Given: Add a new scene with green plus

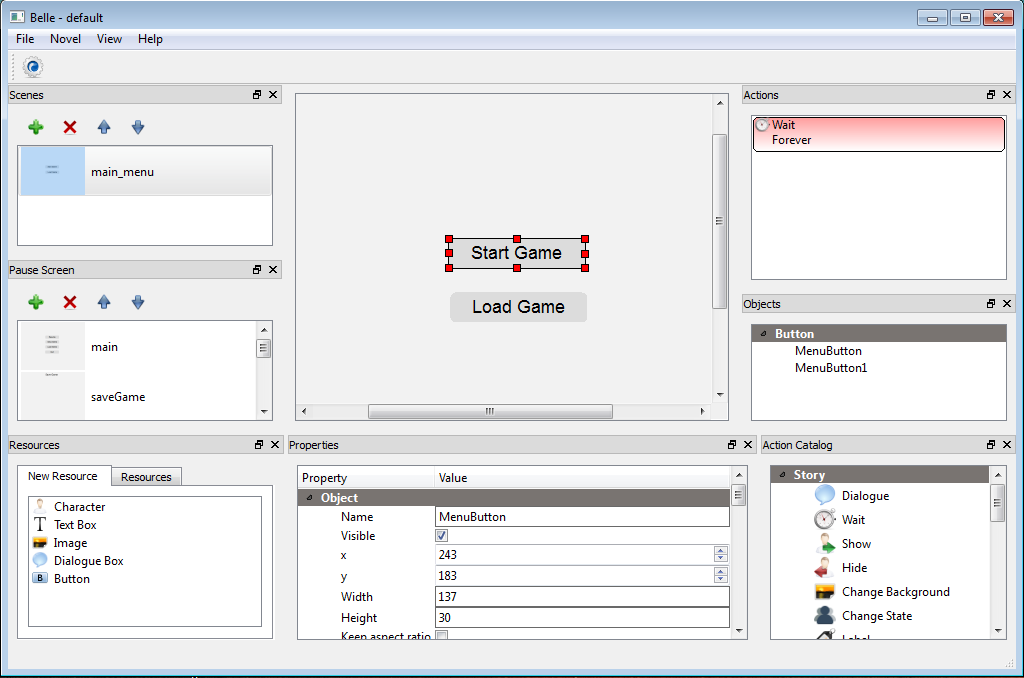Looking at the screenshot, I should coord(36,127).
